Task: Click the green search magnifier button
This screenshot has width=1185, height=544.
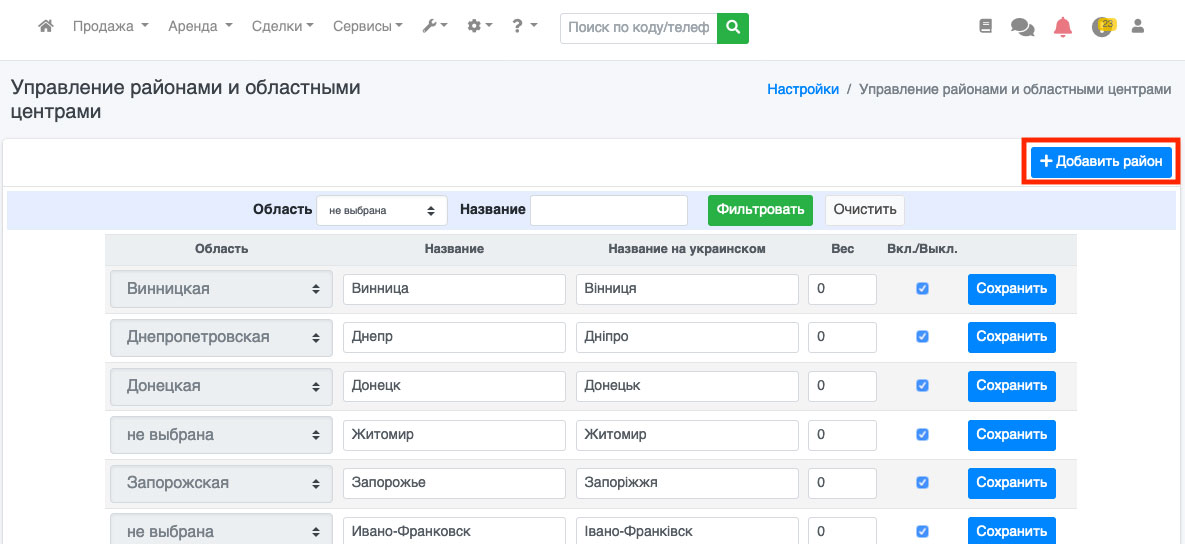Action: (x=733, y=28)
